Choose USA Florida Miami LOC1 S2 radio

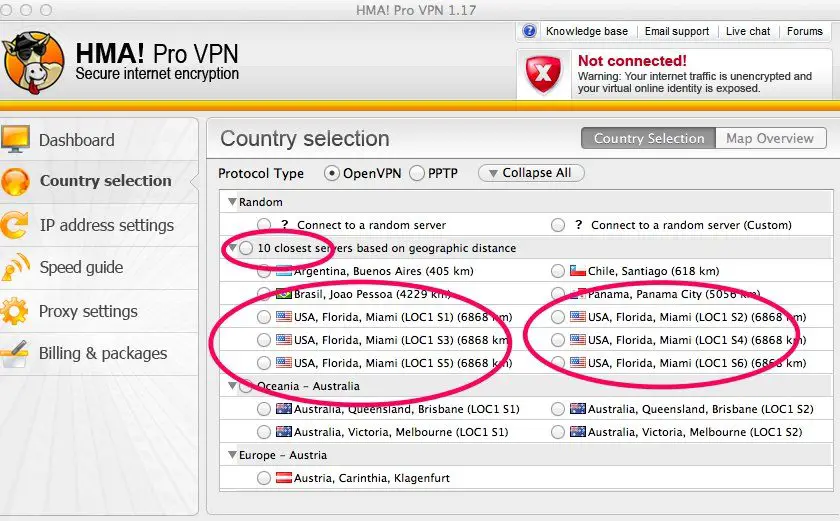pyautogui.click(x=558, y=317)
